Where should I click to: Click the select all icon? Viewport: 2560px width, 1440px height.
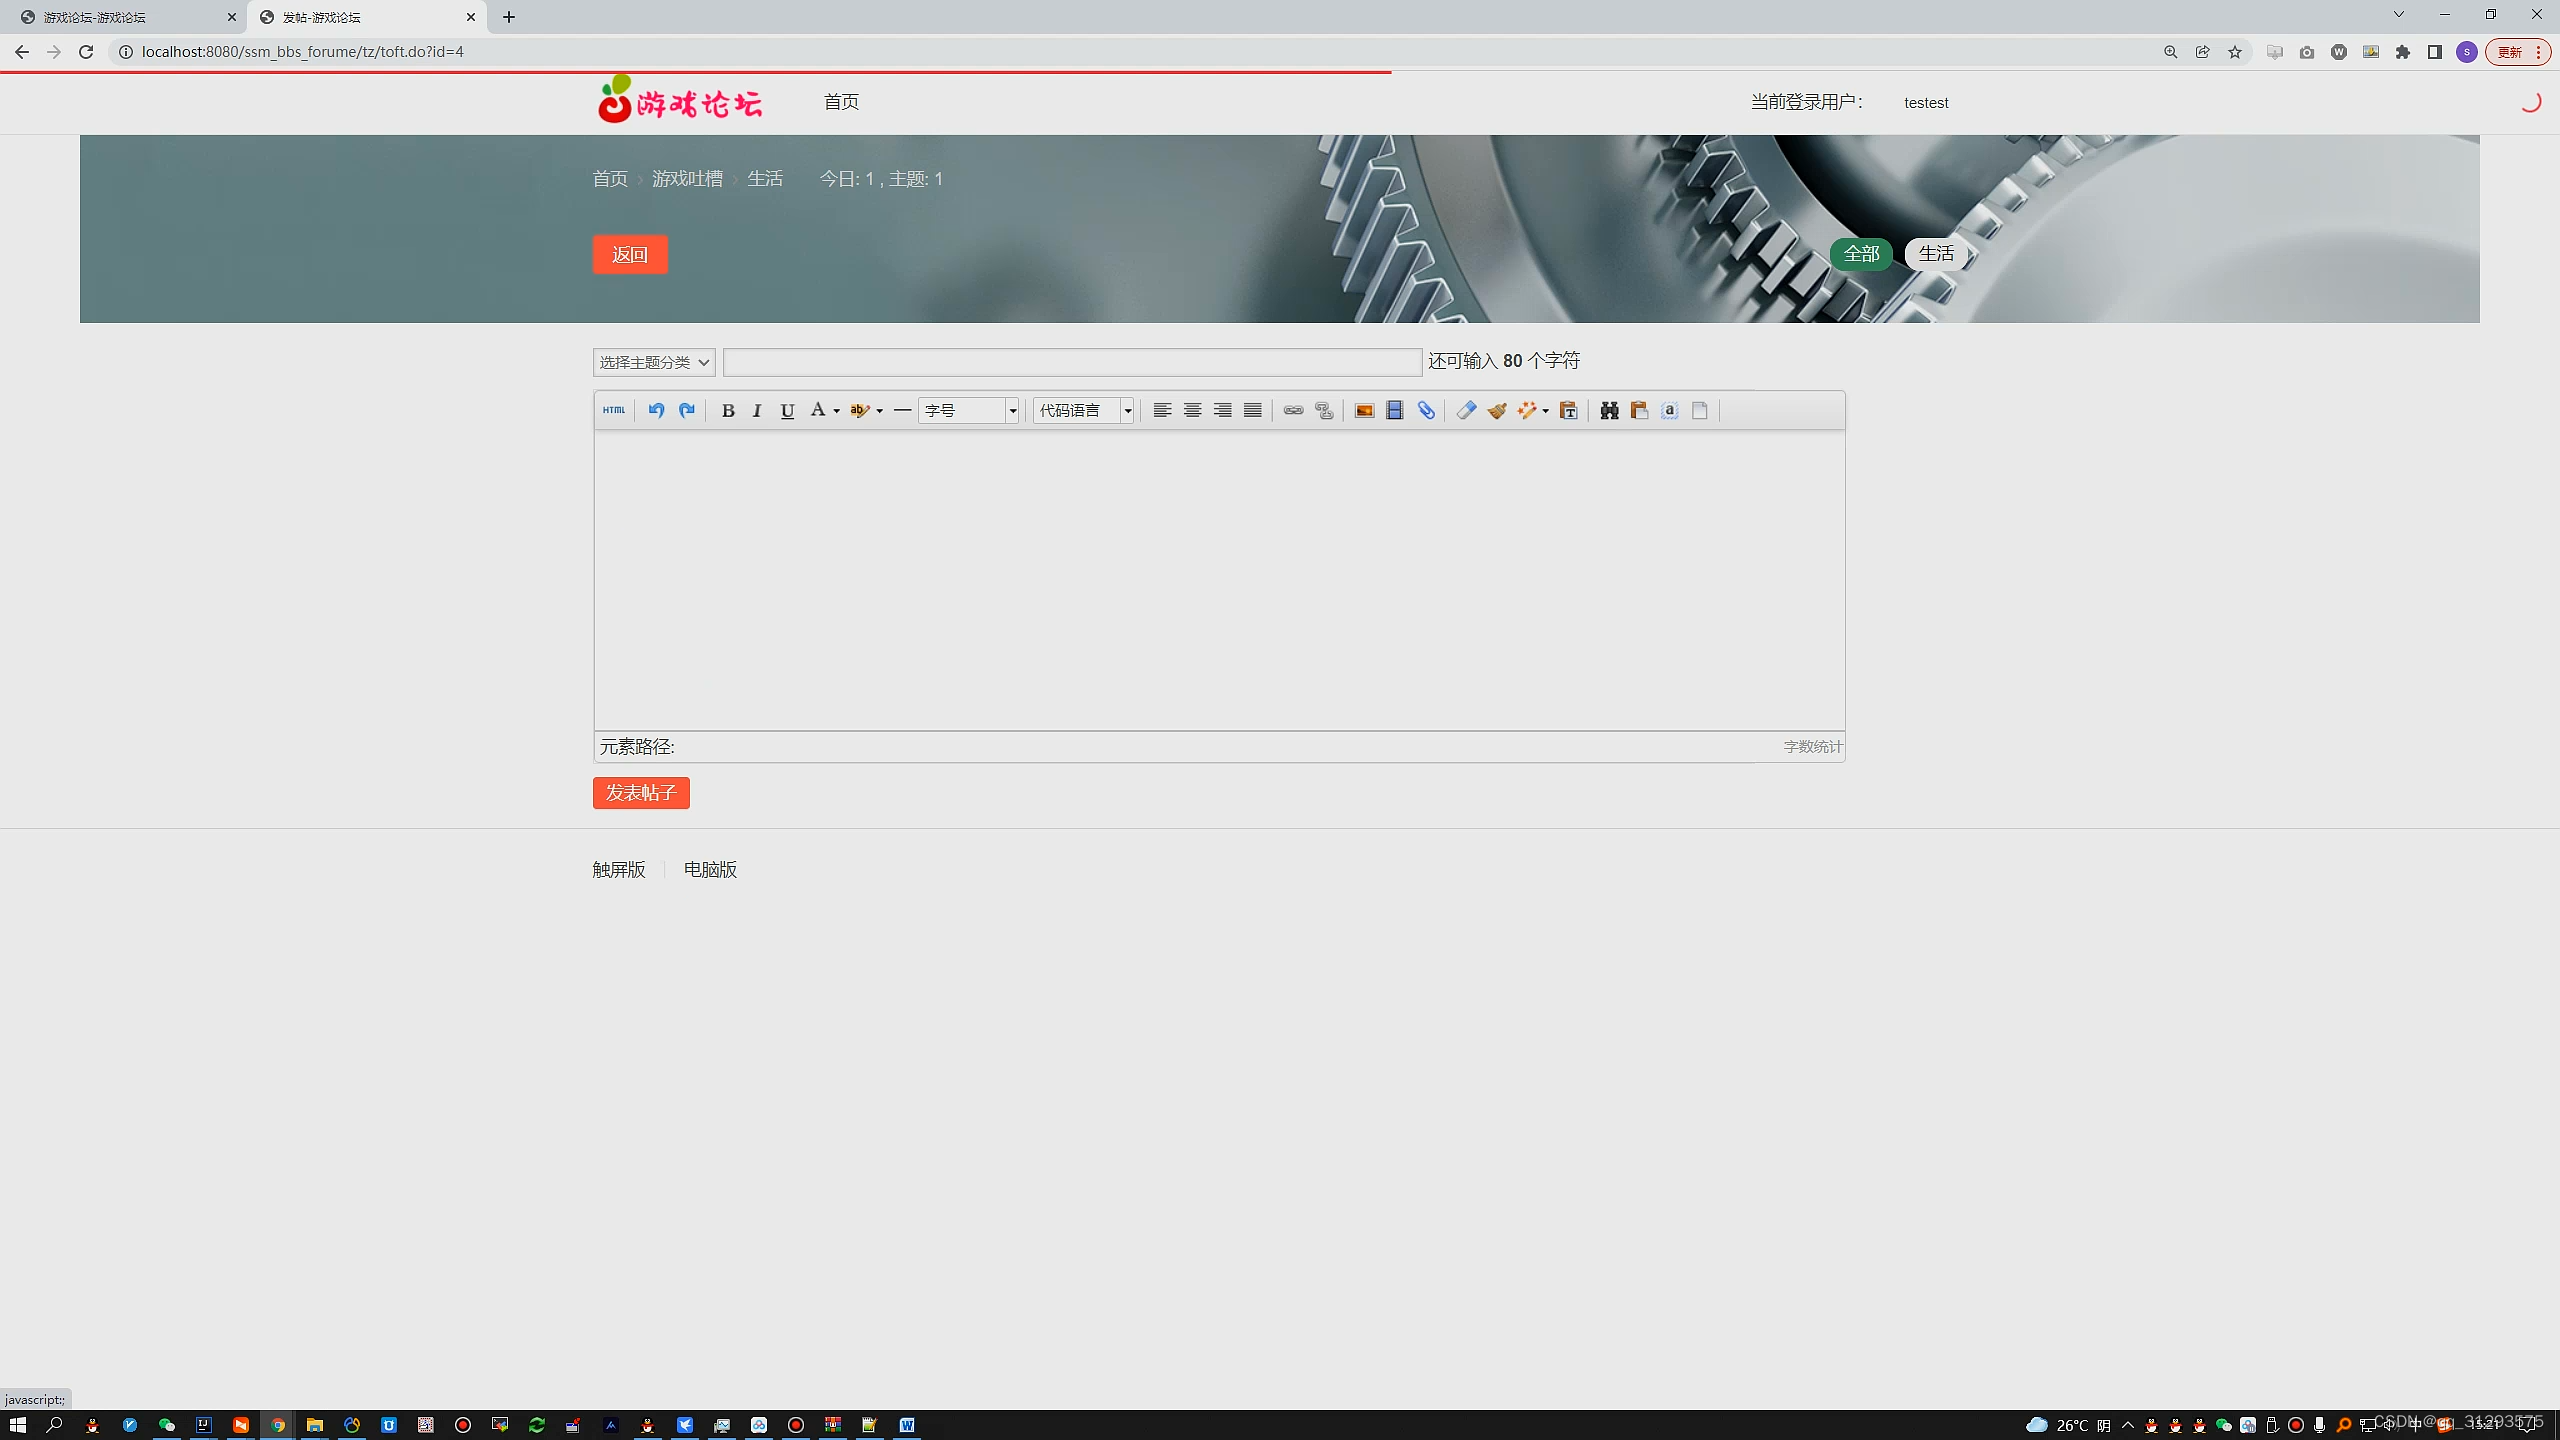click(1669, 410)
